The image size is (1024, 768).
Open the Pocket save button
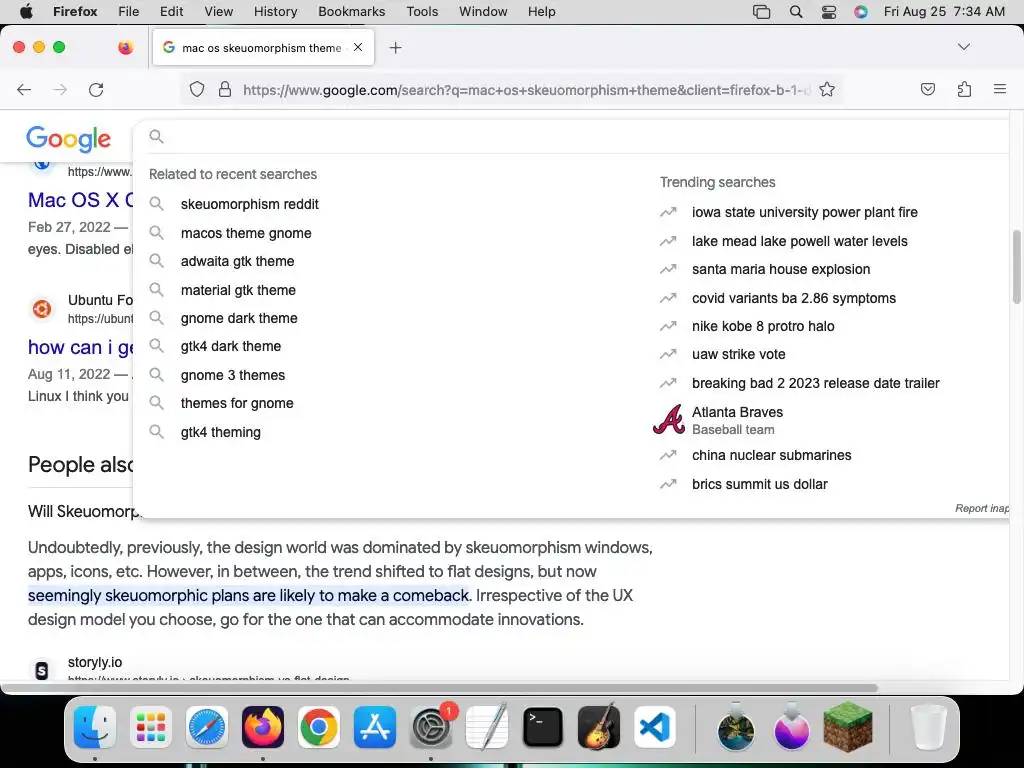927,89
